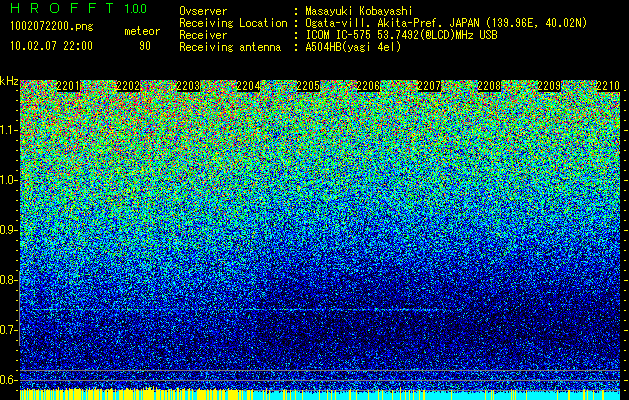629x400 pixels.
Task: Click the 0.6 kHz axis tick label
Action: pos(9,380)
